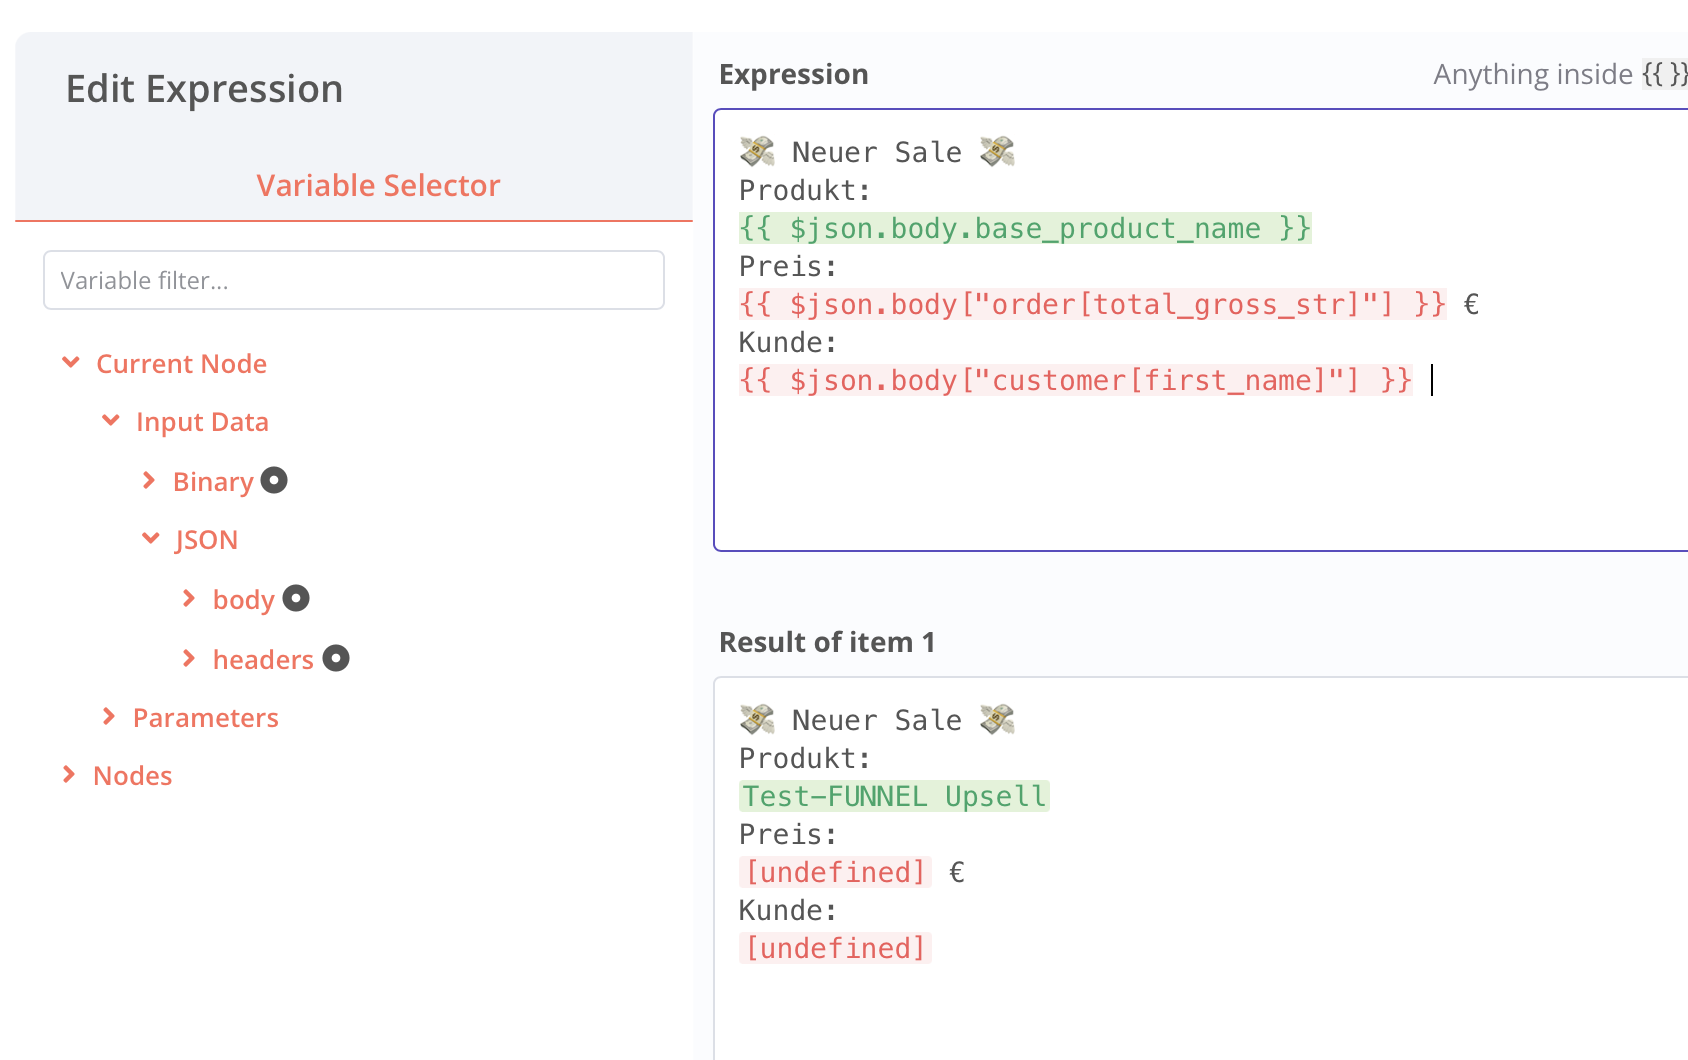Click the circle icon next to headers
The width and height of the screenshot is (1688, 1060).
[336, 658]
